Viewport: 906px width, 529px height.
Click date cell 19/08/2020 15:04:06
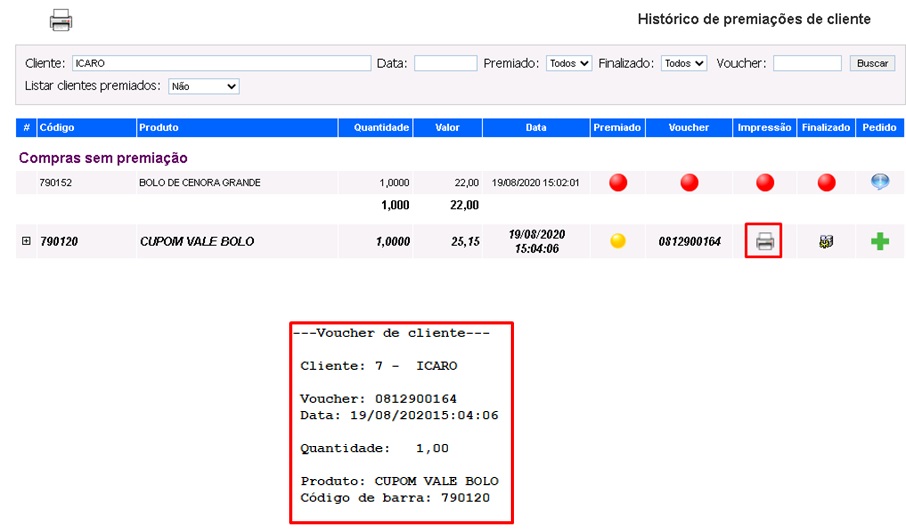pyautogui.click(x=537, y=241)
